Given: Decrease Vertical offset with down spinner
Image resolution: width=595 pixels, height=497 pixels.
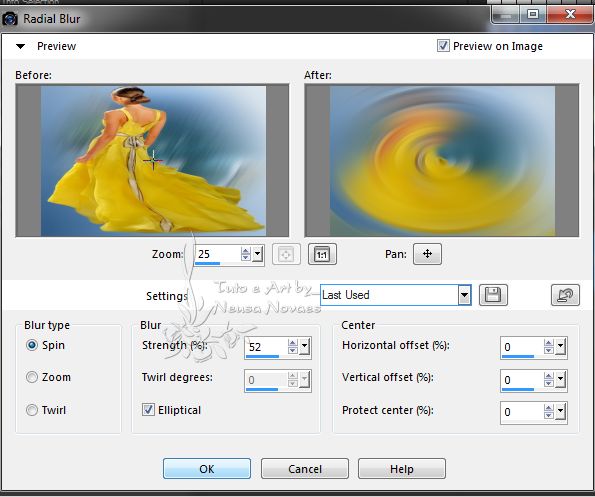Looking at the screenshot, I should tap(549, 383).
